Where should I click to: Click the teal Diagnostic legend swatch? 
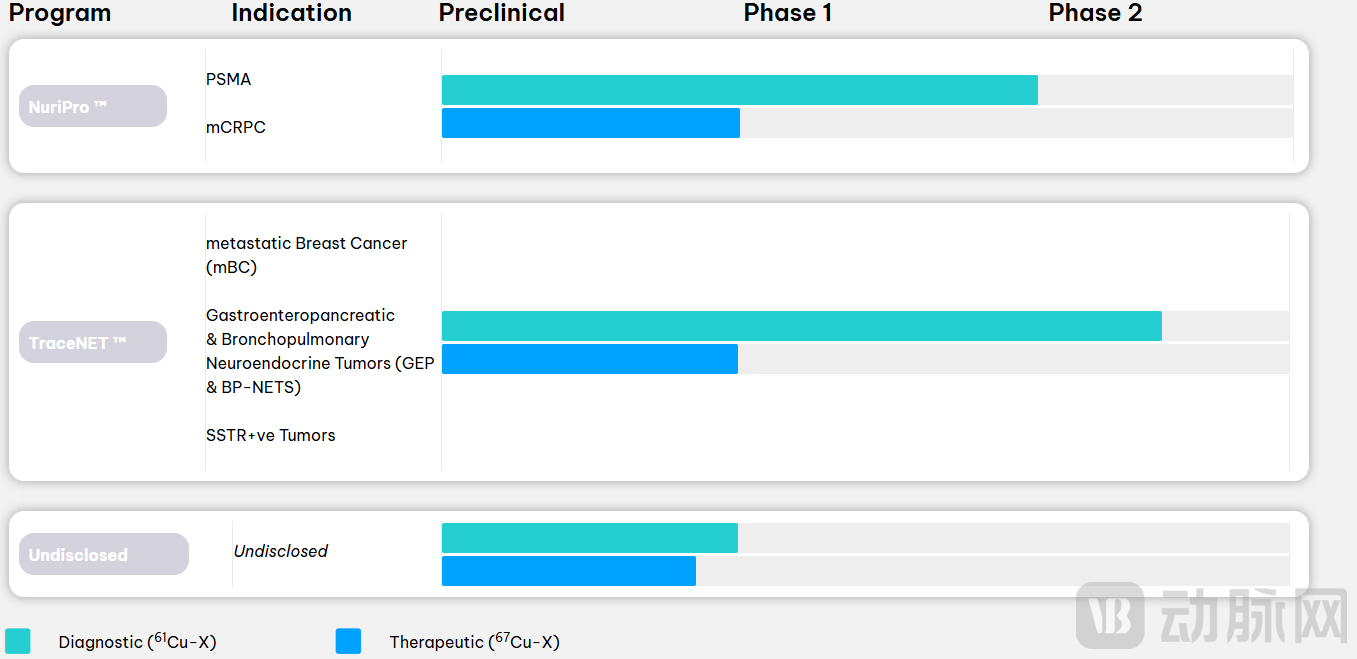(18, 641)
